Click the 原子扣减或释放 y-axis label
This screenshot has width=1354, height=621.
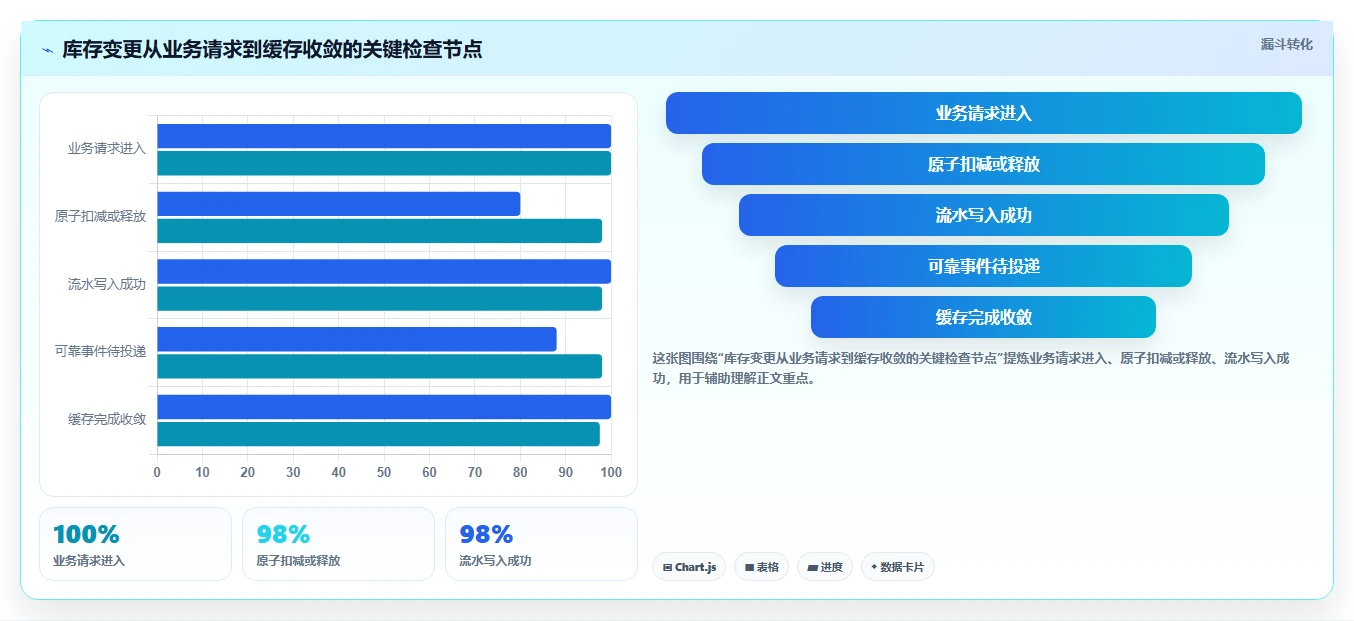pyautogui.click(x=100, y=217)
